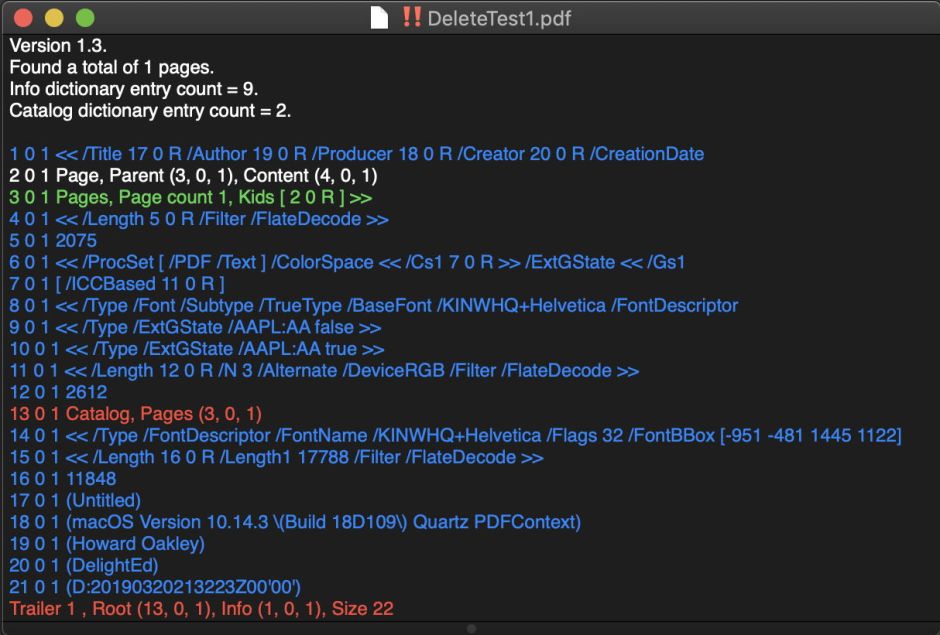Click the green '3 0 1 Pages' line
The image size is (940, 635).
(x=190, y=197)
